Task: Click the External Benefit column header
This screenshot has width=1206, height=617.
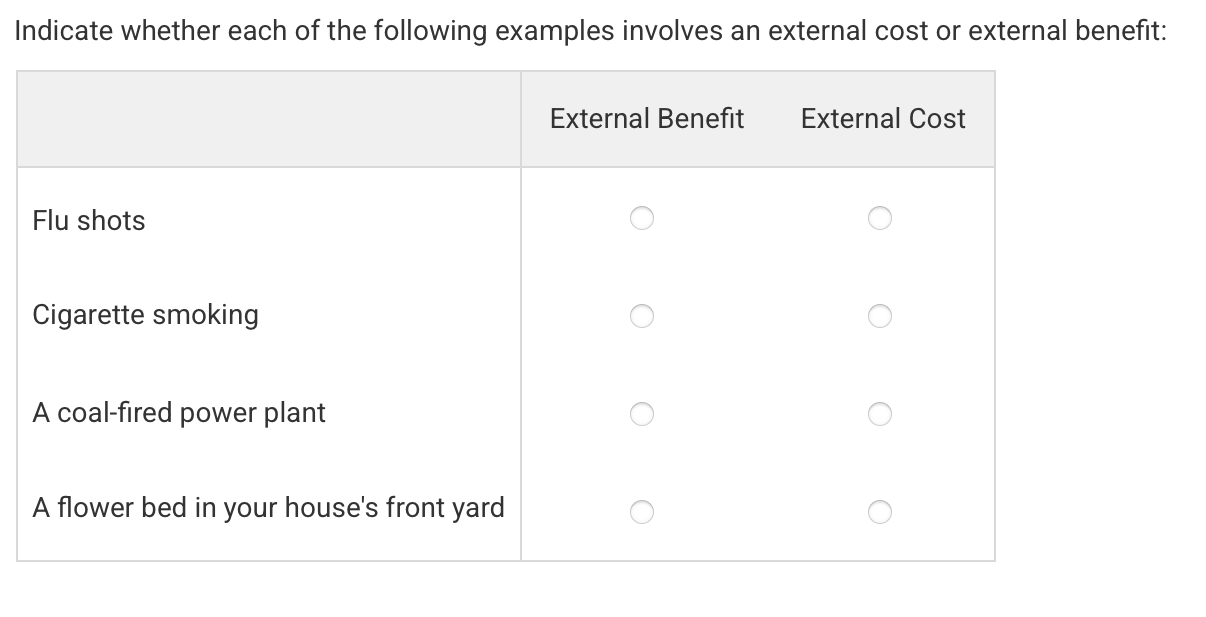Action: click(646, 118)
